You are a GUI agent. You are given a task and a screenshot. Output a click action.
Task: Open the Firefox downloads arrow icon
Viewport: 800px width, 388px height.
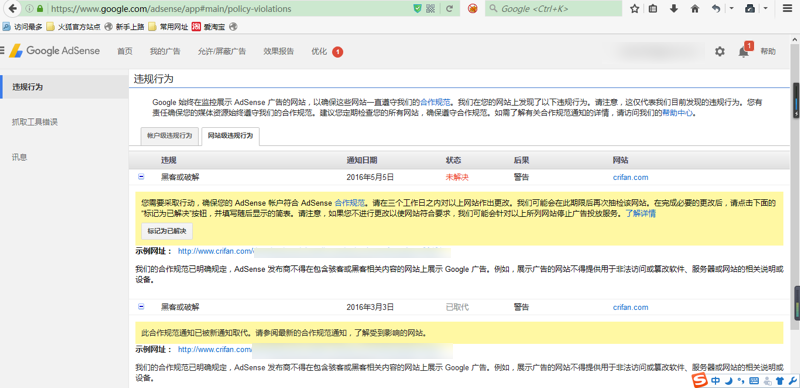point(674,9)
